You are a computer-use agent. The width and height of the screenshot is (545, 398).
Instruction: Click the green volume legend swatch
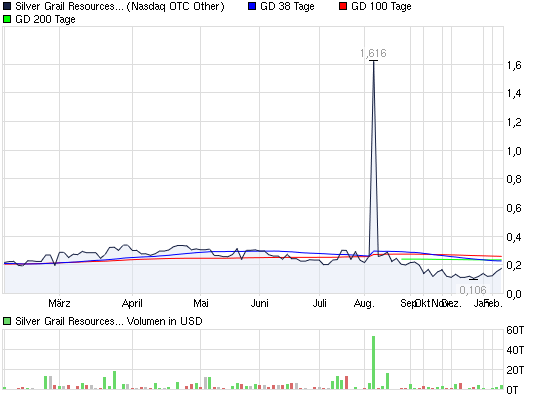pos(7,321)
